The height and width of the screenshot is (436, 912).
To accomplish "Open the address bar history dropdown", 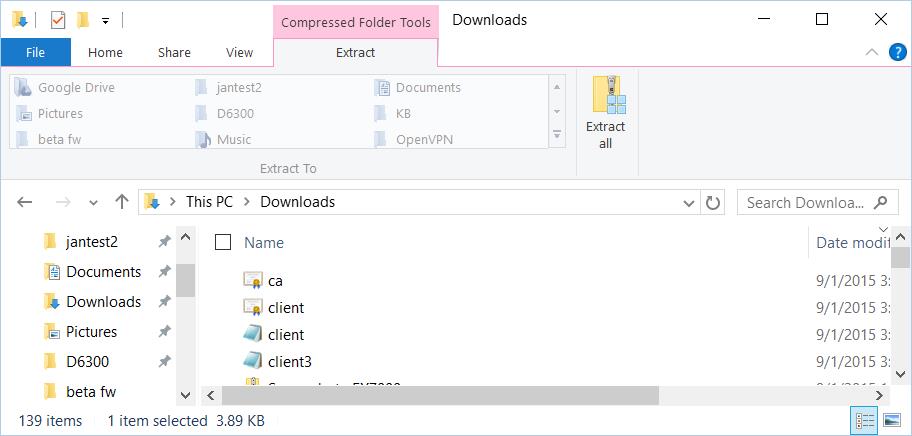I will [689, 203].
